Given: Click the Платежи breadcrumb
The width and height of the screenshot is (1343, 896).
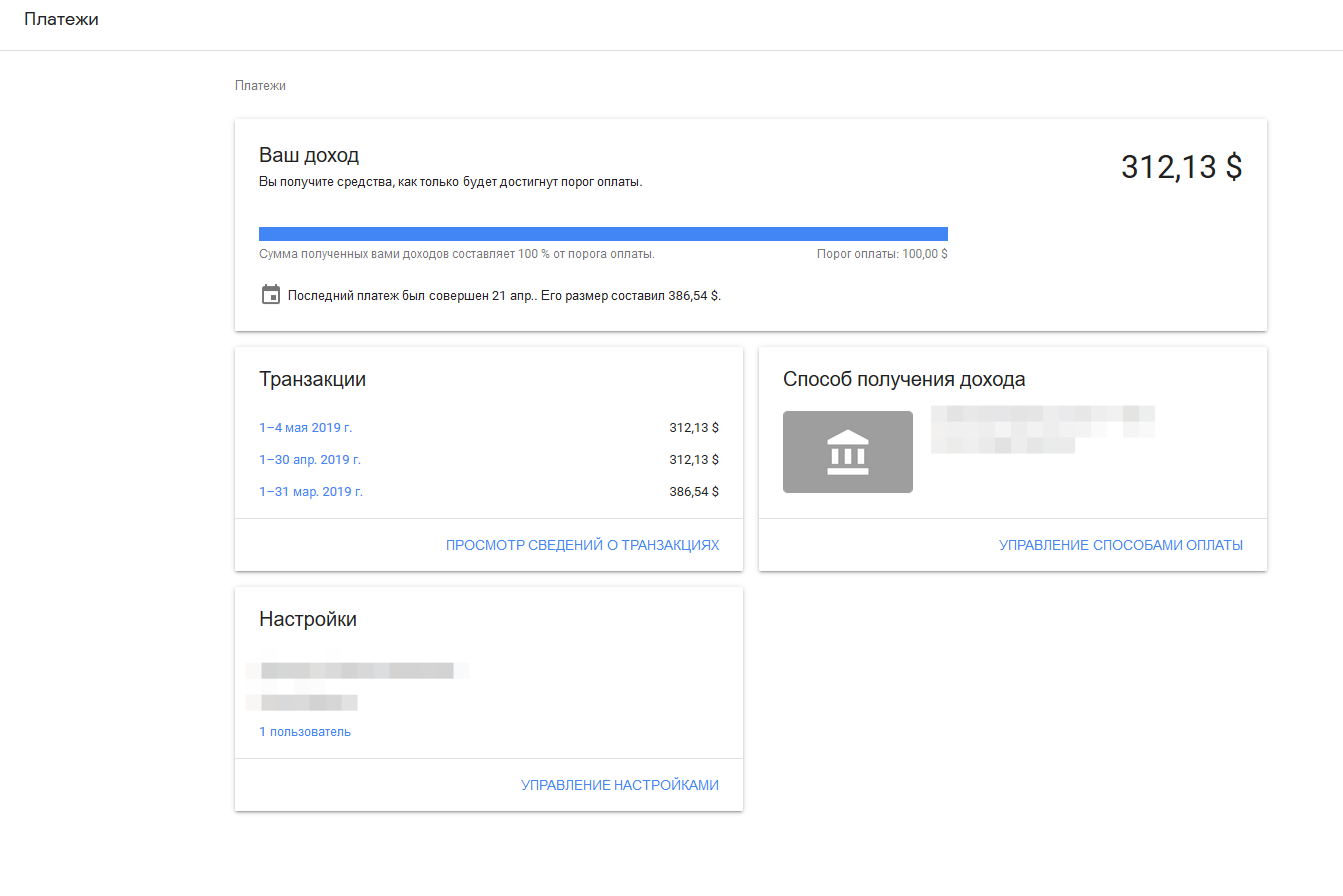Looking at the screenshot, I should click(260, 86).
